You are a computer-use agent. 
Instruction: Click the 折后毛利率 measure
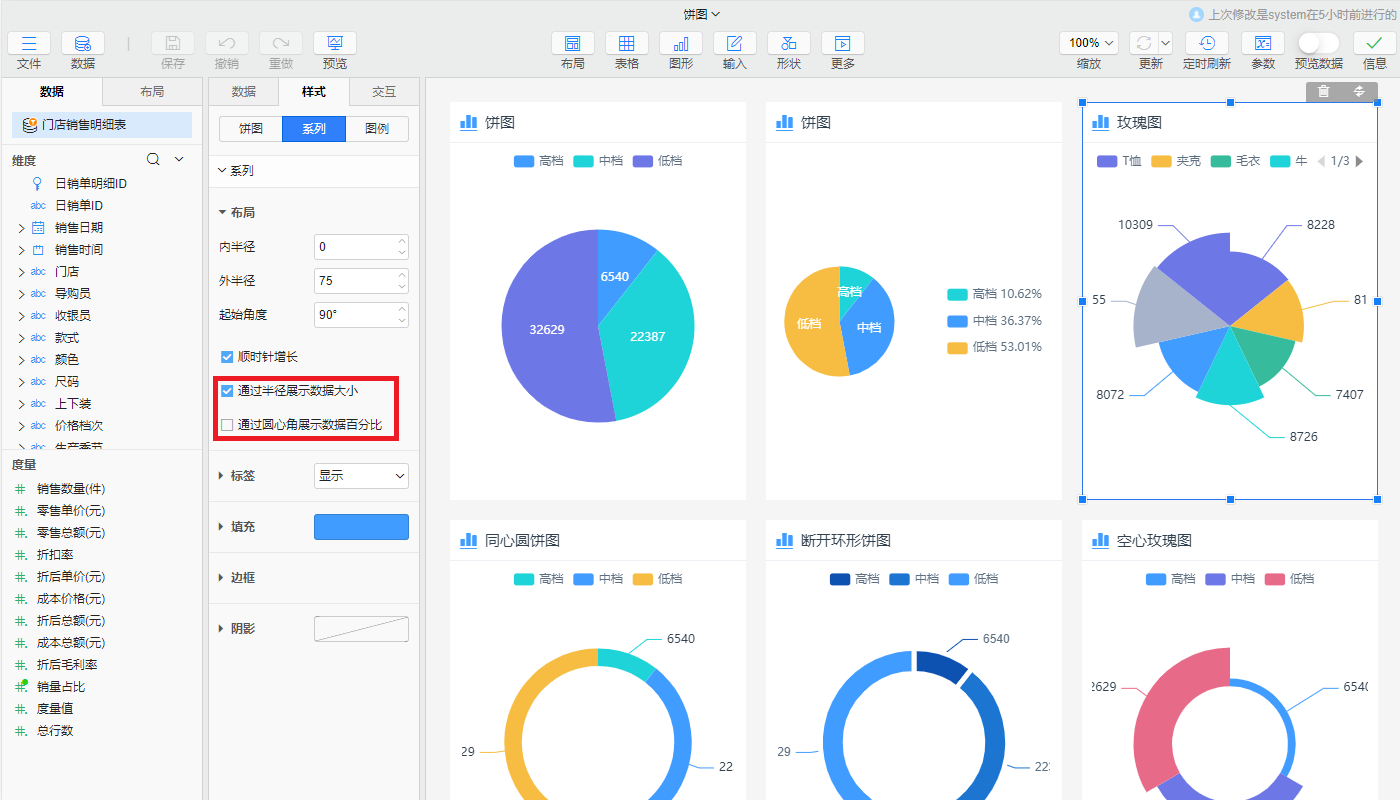[67, 665]
